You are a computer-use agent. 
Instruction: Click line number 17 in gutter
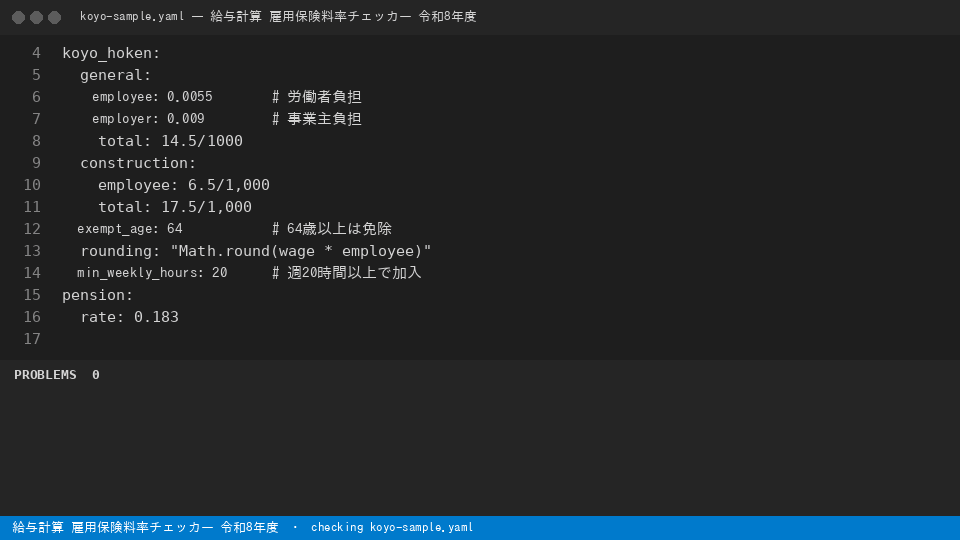point(32,339)
